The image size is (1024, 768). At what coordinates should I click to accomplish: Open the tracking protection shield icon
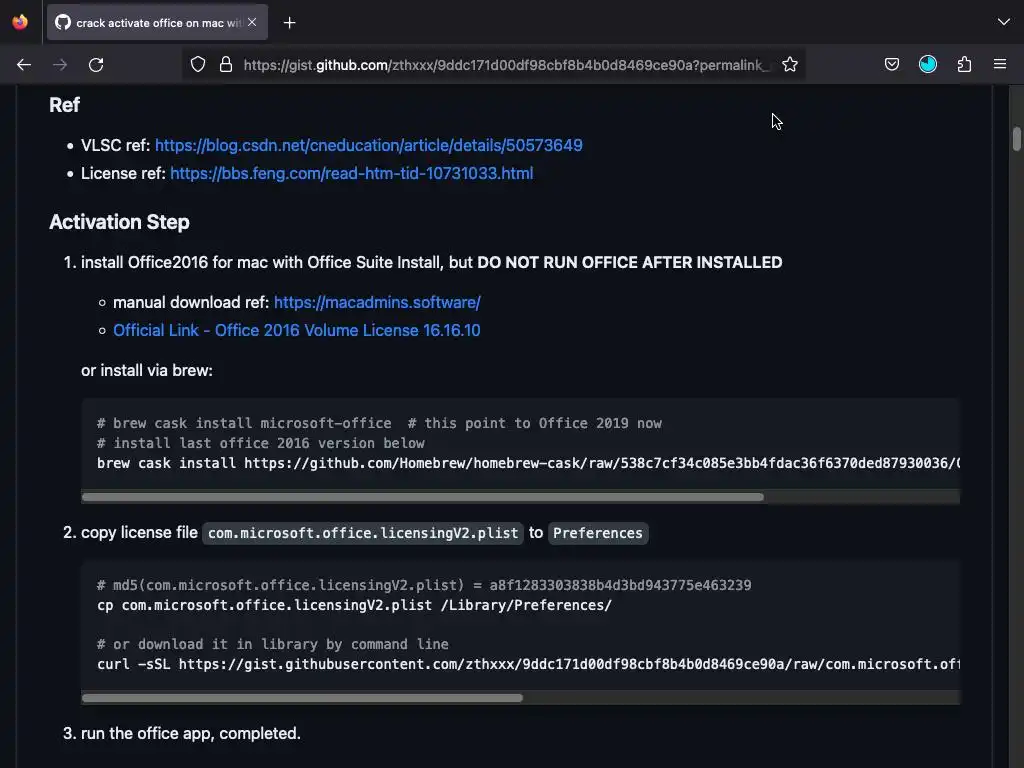point(198,64)
